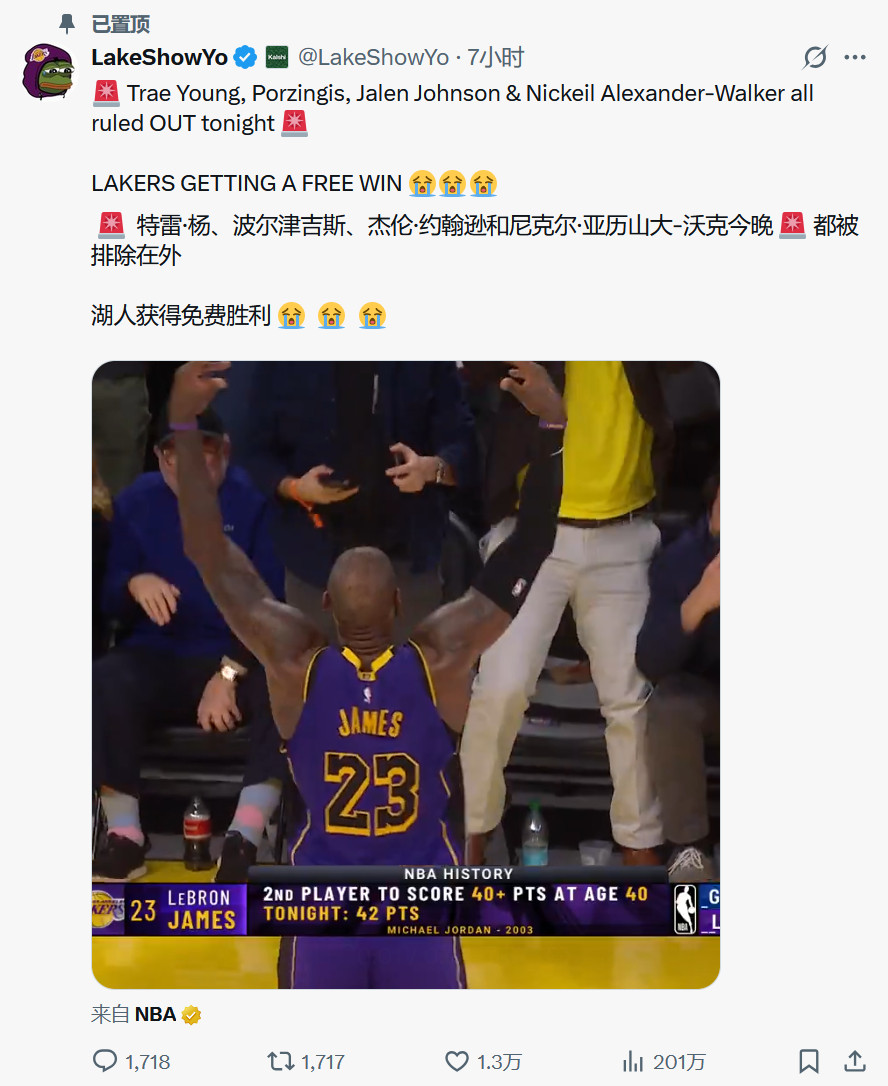Click the LakeShowYo display name
The image size is (888, 1086).
click(x=159, y=57)
